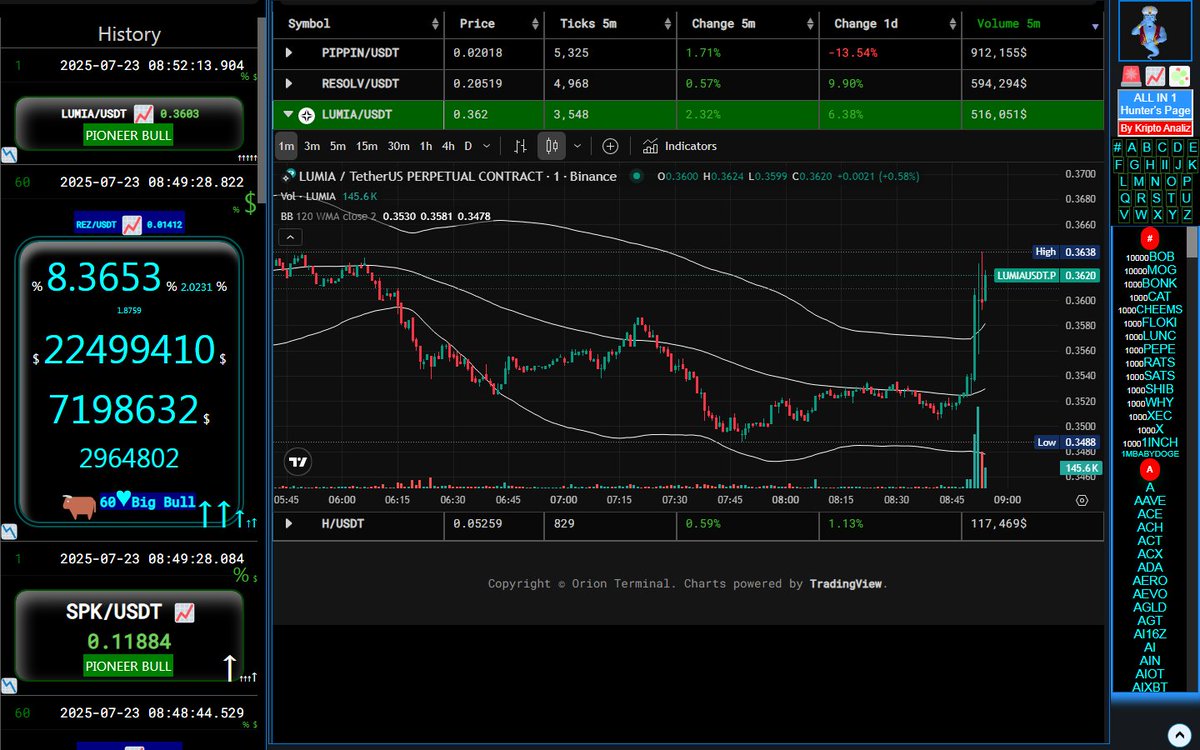Image resolution: width=1200 pixels, height=750 pixels.
Task: Click the TradingView link in the copyright line
Action: 846,583
